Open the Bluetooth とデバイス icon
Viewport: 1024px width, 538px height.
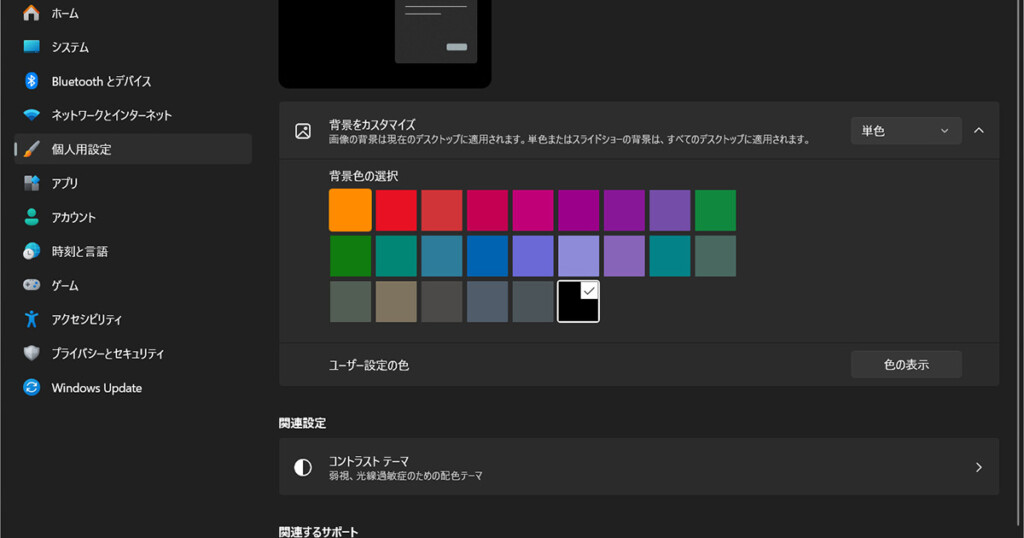(x=31, y=80)
